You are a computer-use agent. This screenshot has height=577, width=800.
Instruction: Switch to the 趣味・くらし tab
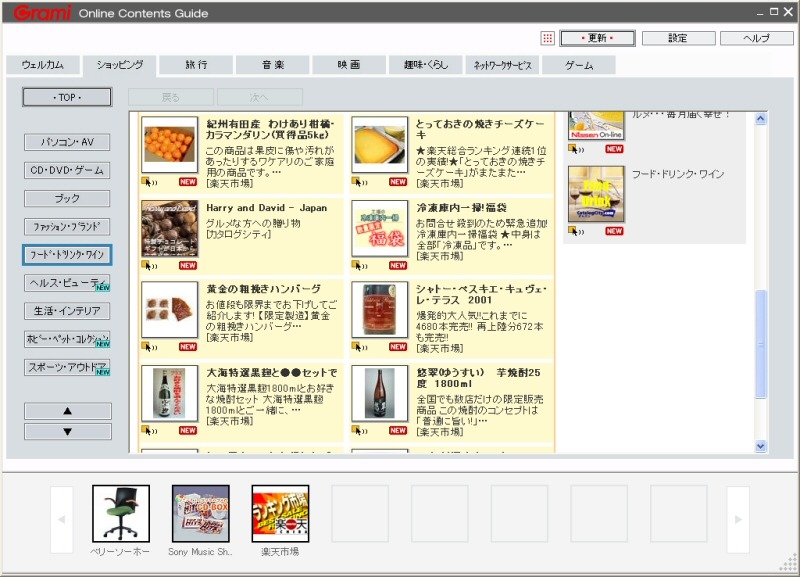pos(426,65)
